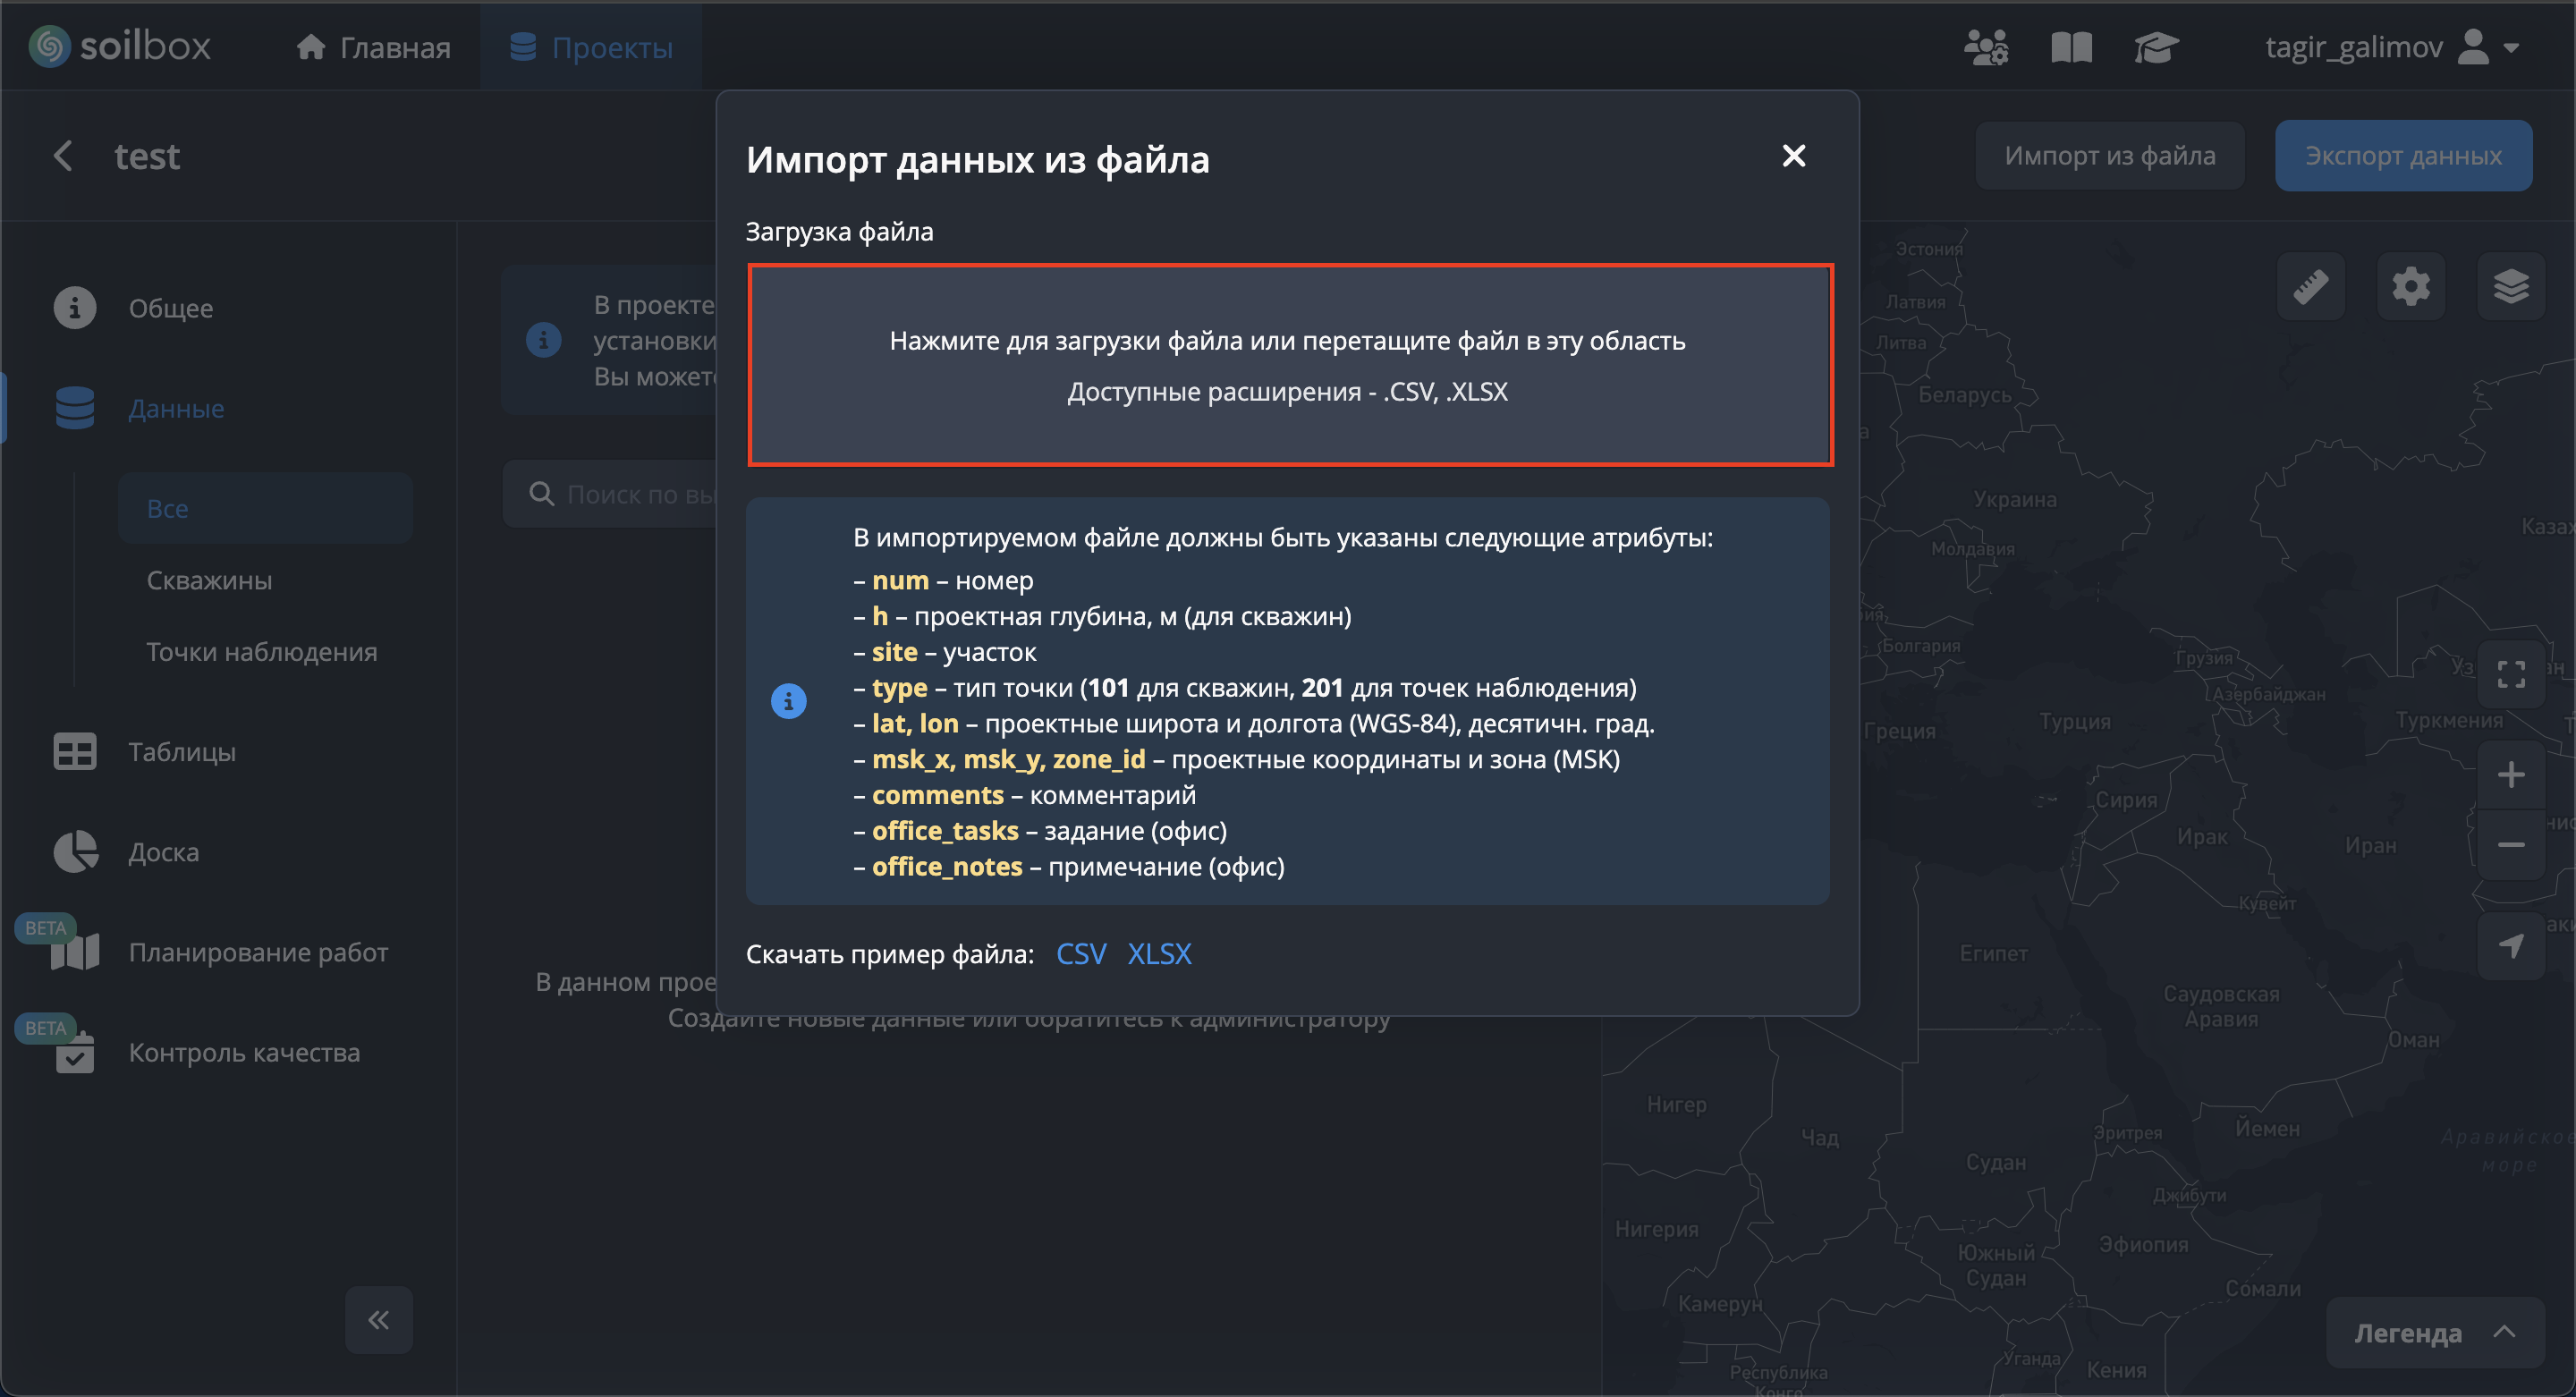Click the file upload drop area
The image size is (2576, 1397).
(1289, 365)
